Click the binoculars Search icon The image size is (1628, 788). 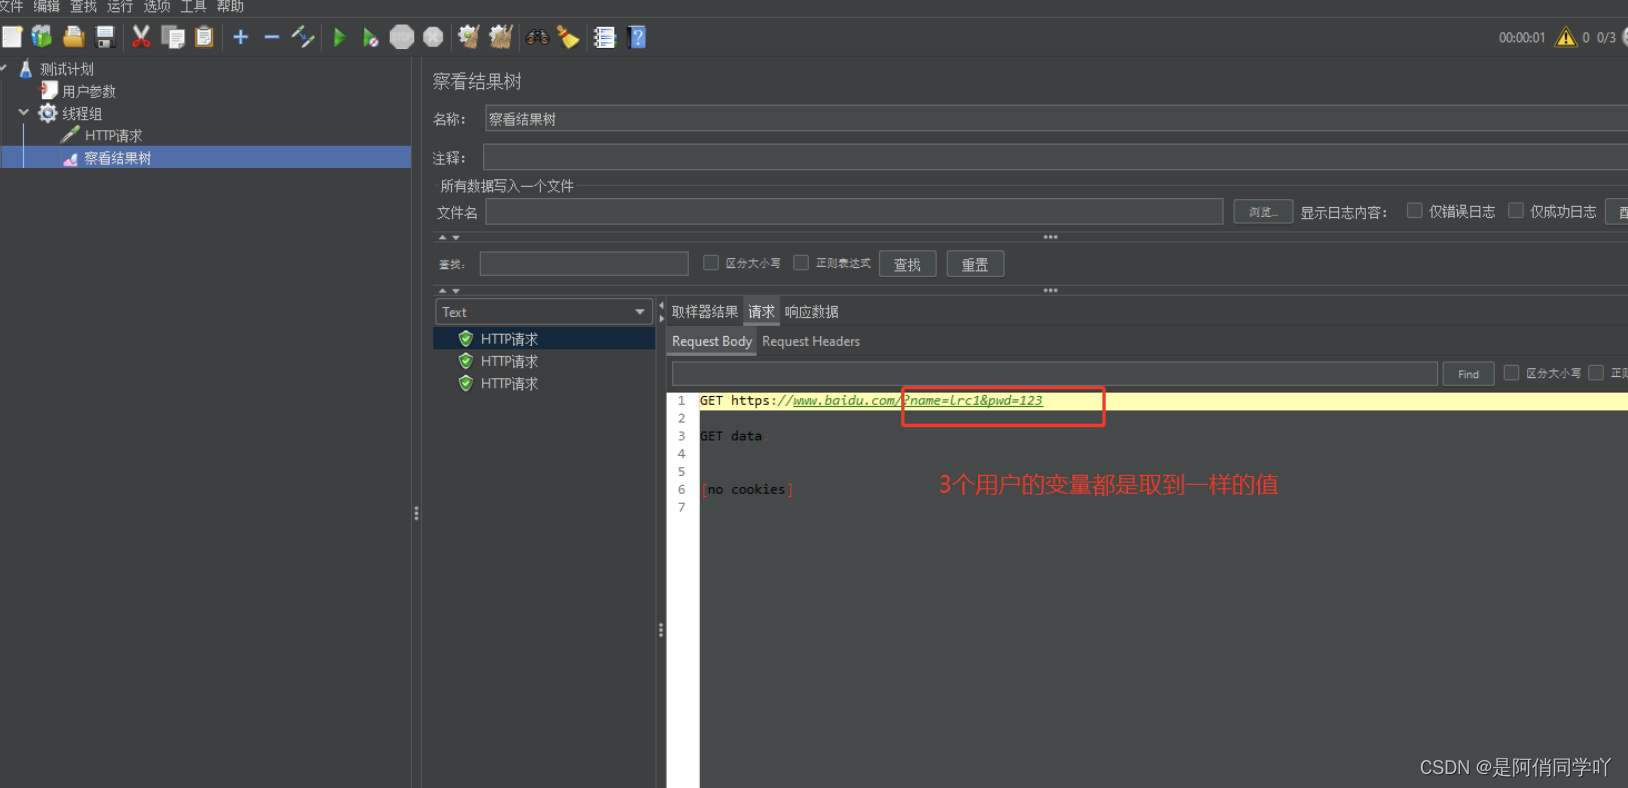tap(538, 37)
